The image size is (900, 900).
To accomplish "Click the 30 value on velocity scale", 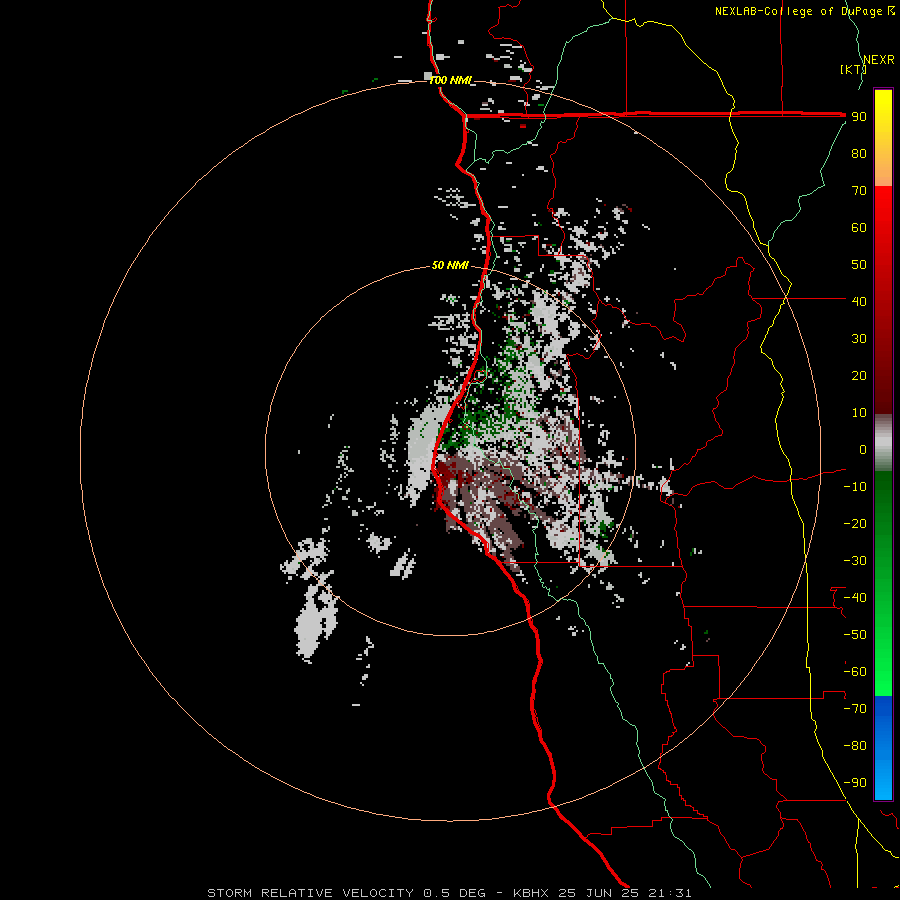I will coord(859,339).
